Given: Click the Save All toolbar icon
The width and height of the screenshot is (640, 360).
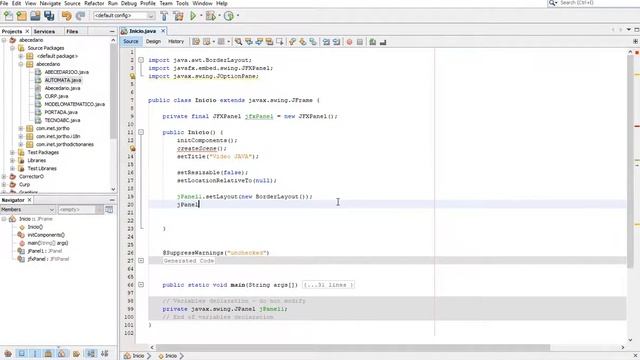Looking at the screenshot, I should point(49,16).
